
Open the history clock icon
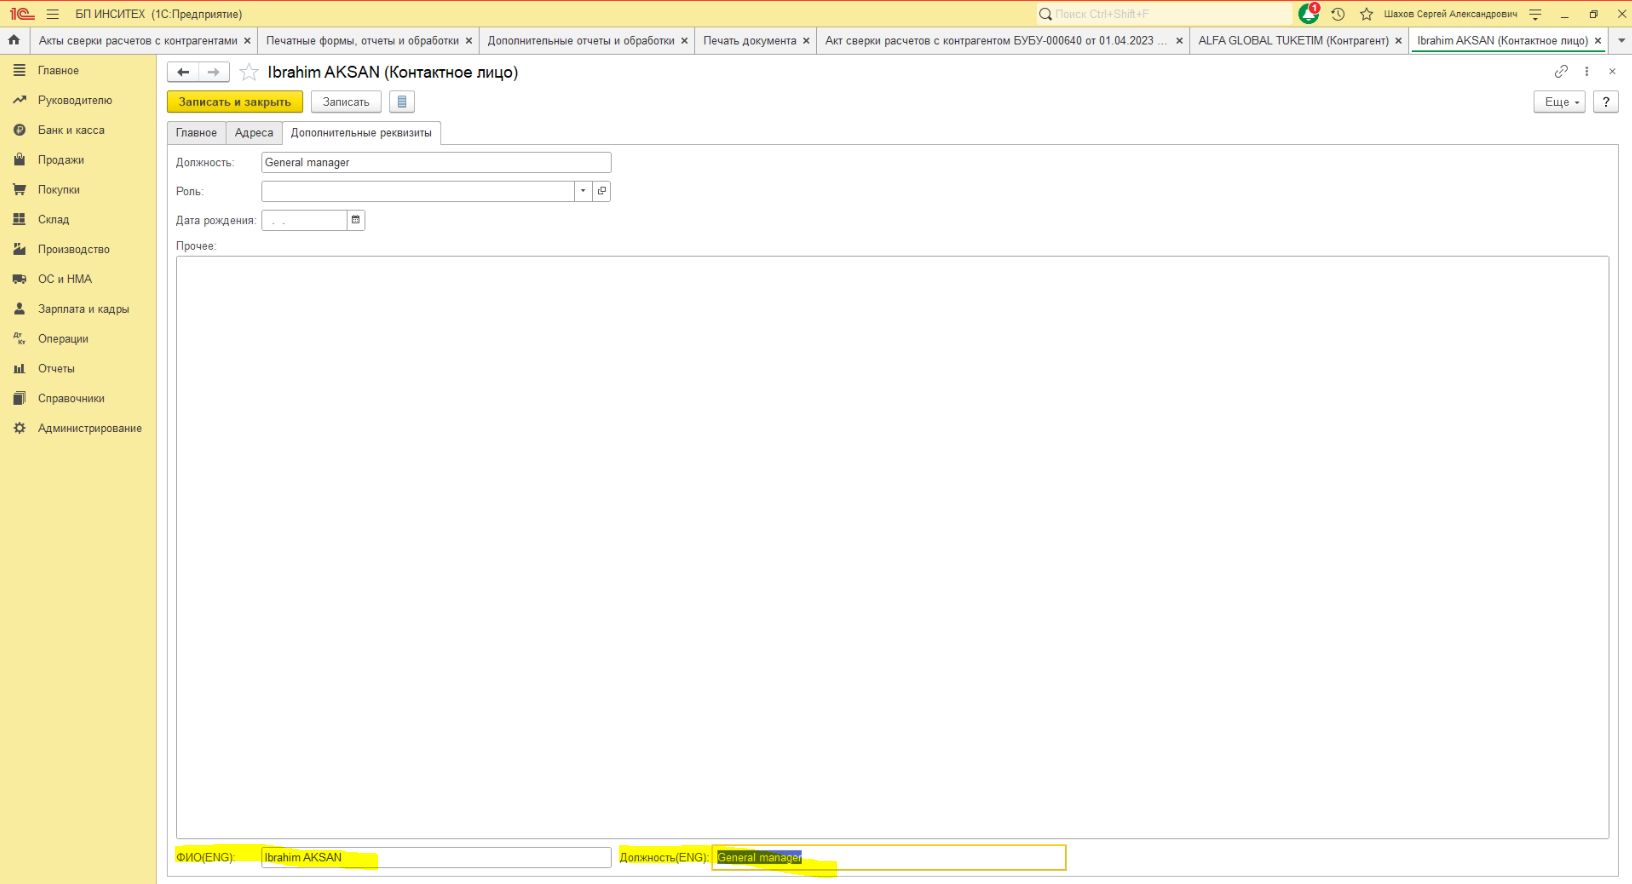coord(1338,14)
